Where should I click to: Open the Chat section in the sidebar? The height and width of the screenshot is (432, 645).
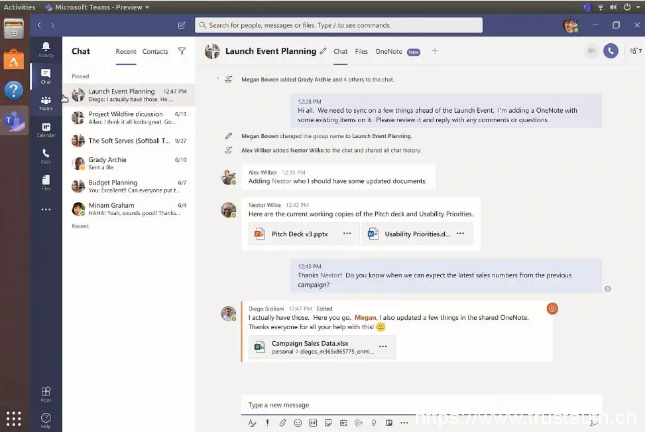pos(46,76)
